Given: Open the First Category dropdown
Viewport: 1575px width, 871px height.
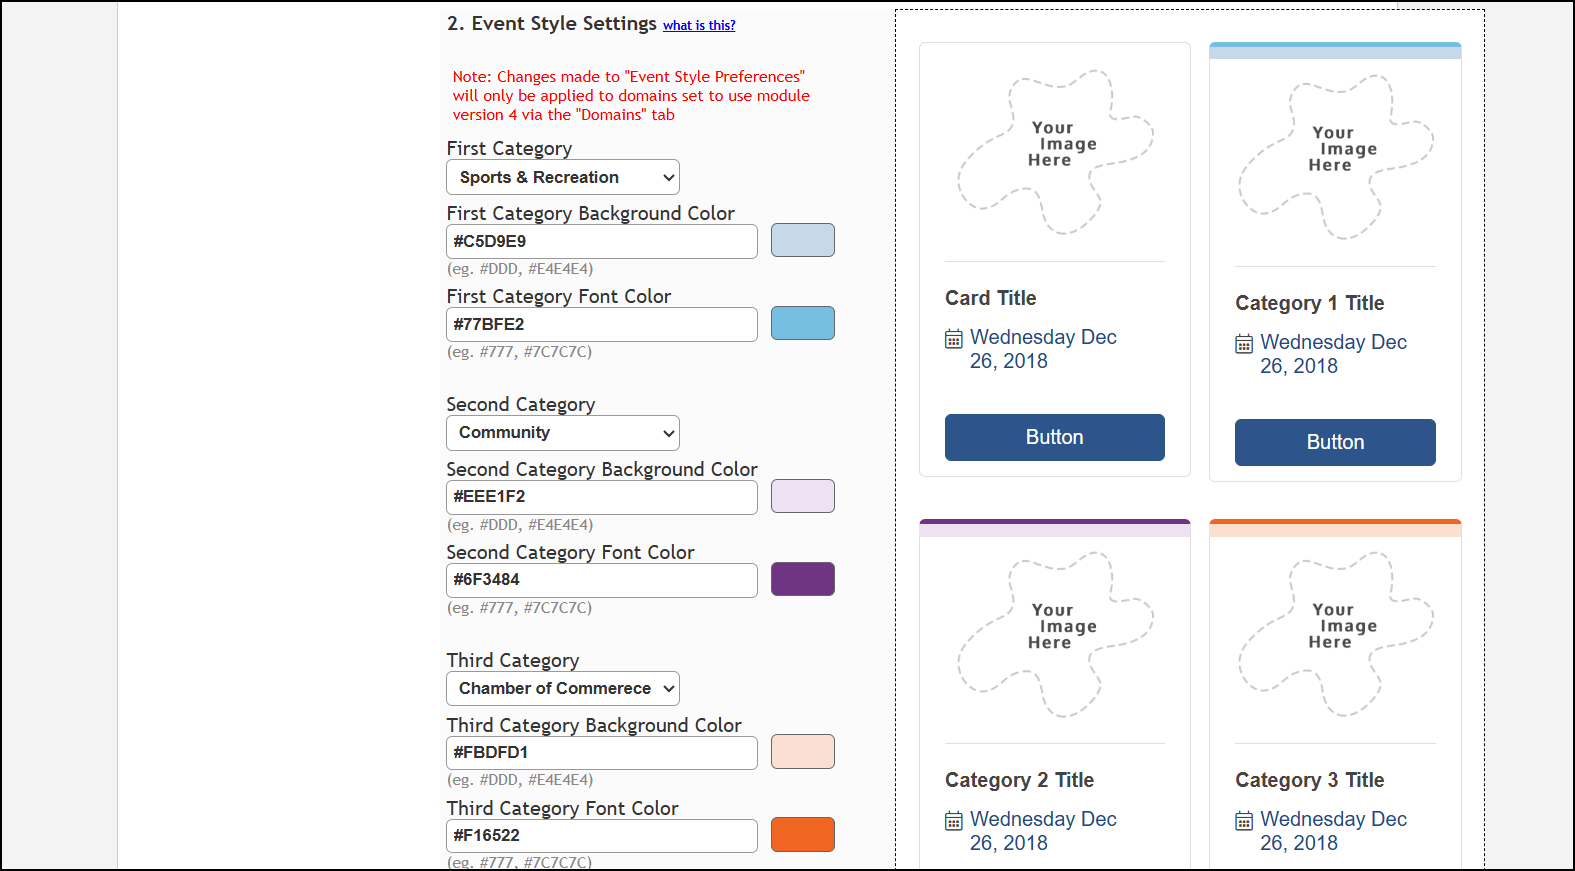Looking at the screenshot, I should click(563, 178).
